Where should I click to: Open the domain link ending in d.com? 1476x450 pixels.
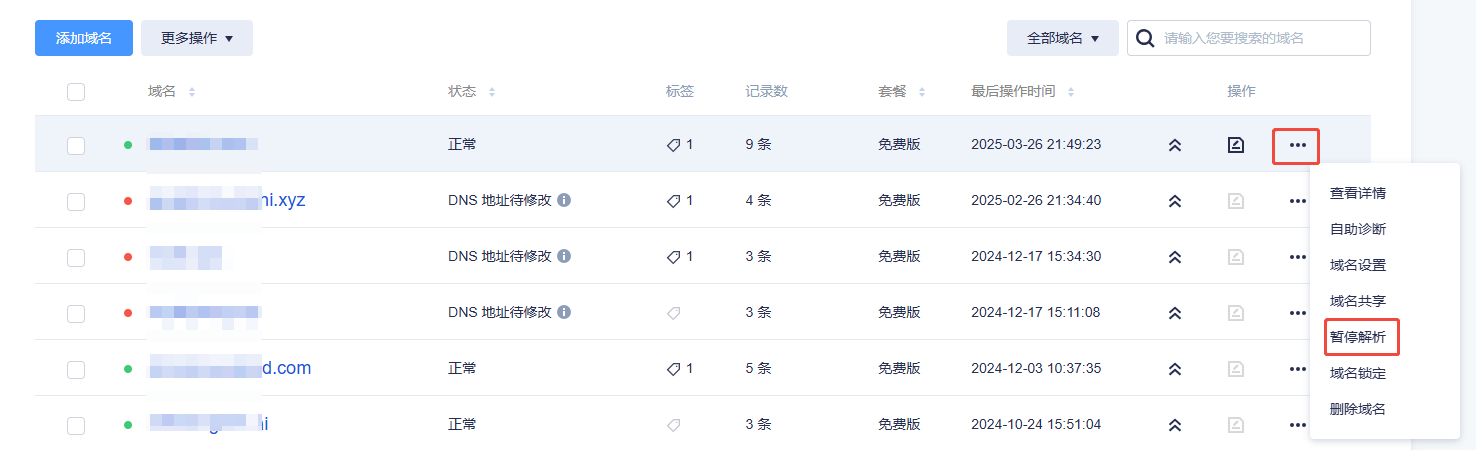coord(230,368)
